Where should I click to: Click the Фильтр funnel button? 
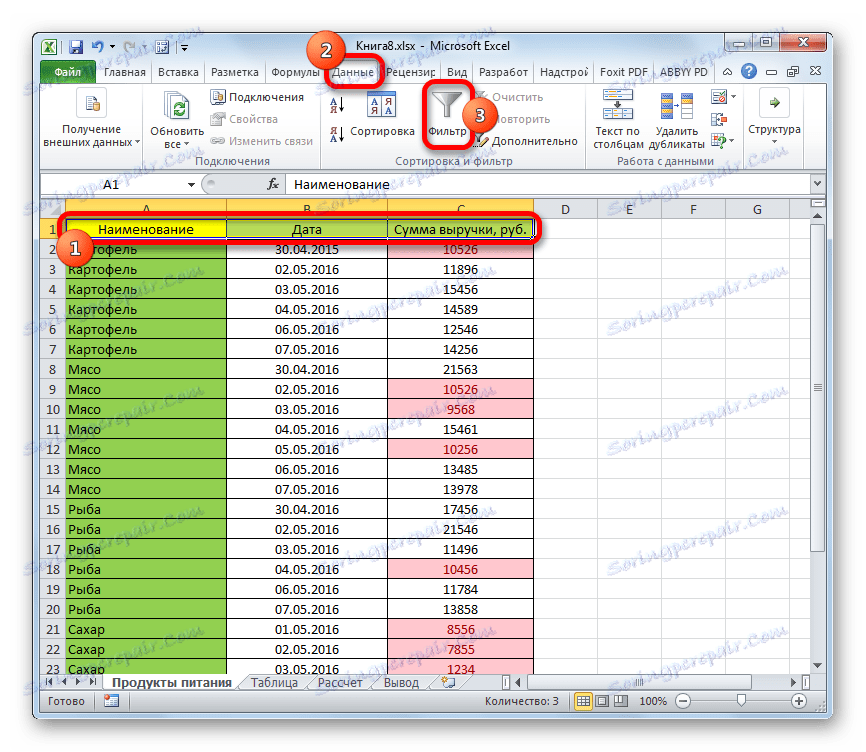(447, 115)
